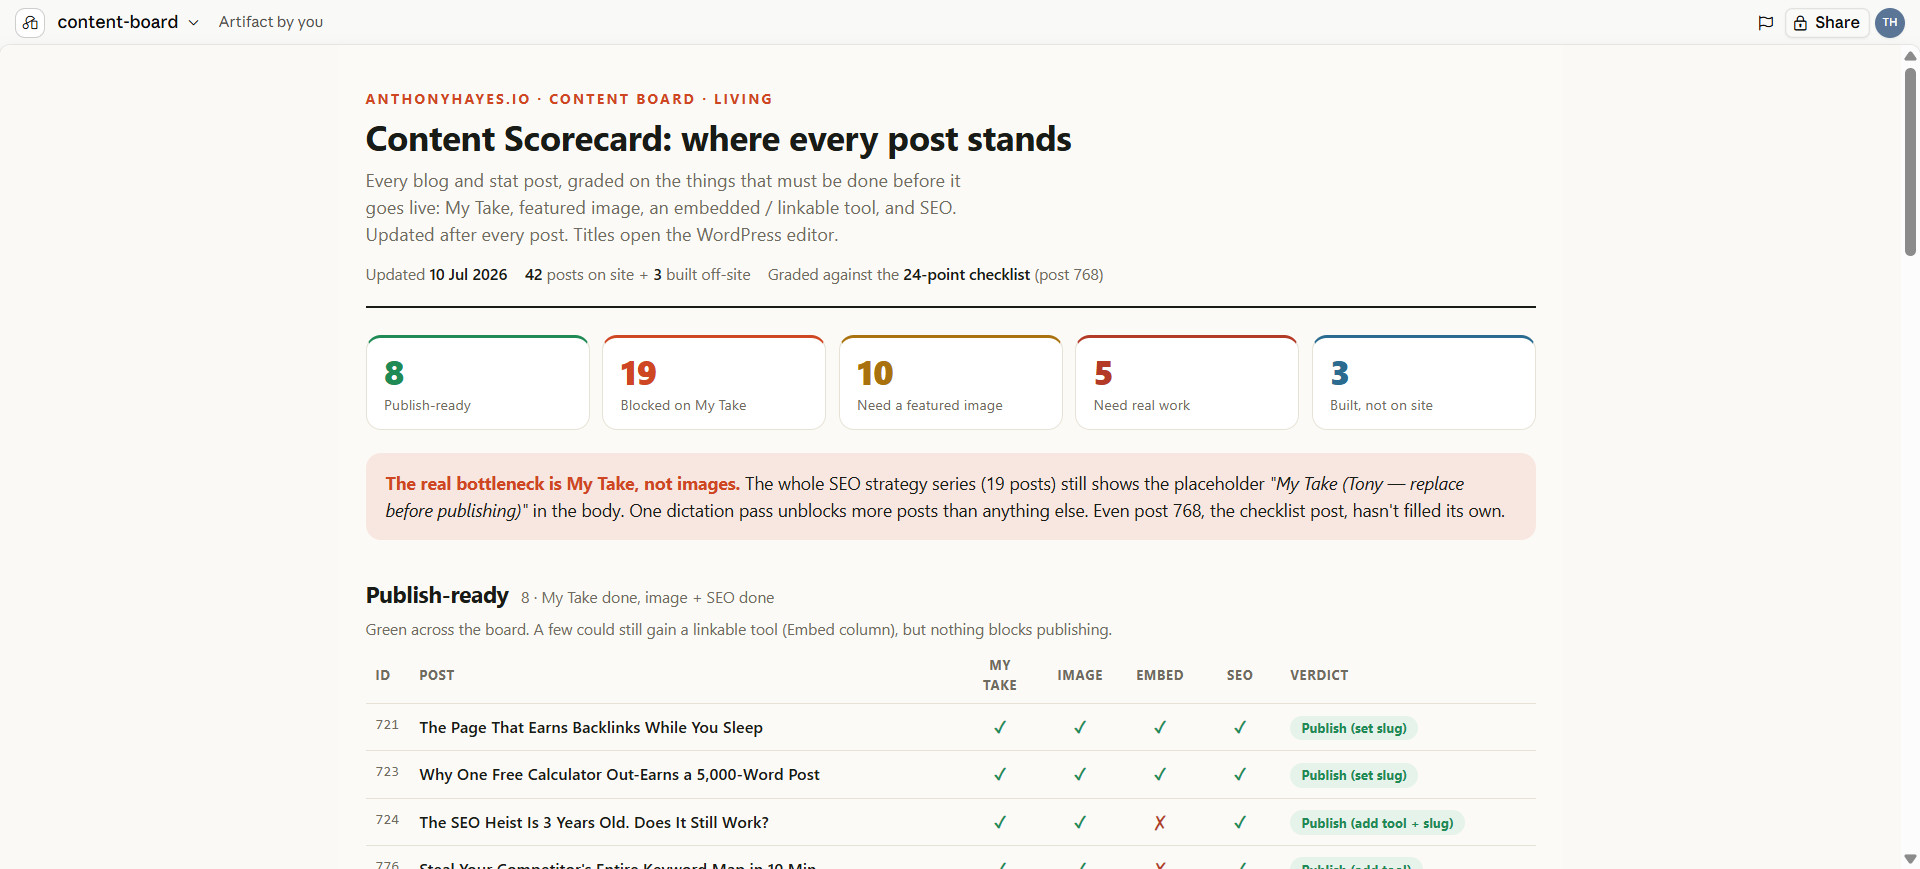Click the Image checkmark for post 723
Viewport: 1920px width, 869px height.
[x=1080, y=775]
